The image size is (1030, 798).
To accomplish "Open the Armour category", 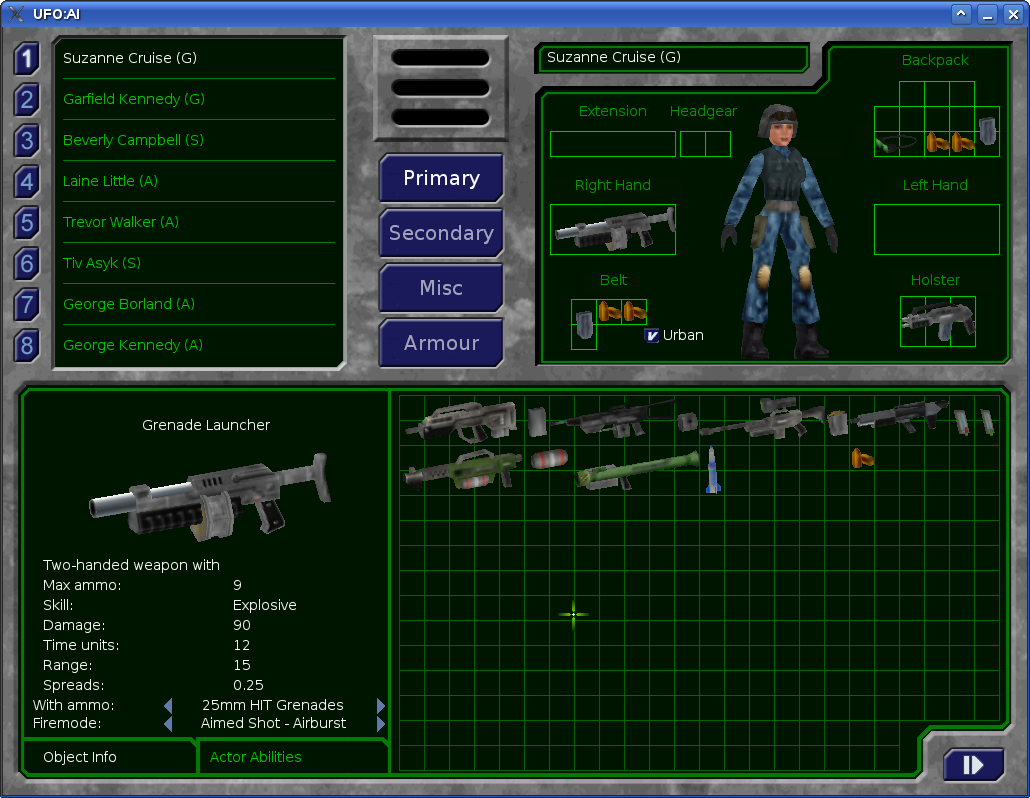I will (x=441, y=343).
